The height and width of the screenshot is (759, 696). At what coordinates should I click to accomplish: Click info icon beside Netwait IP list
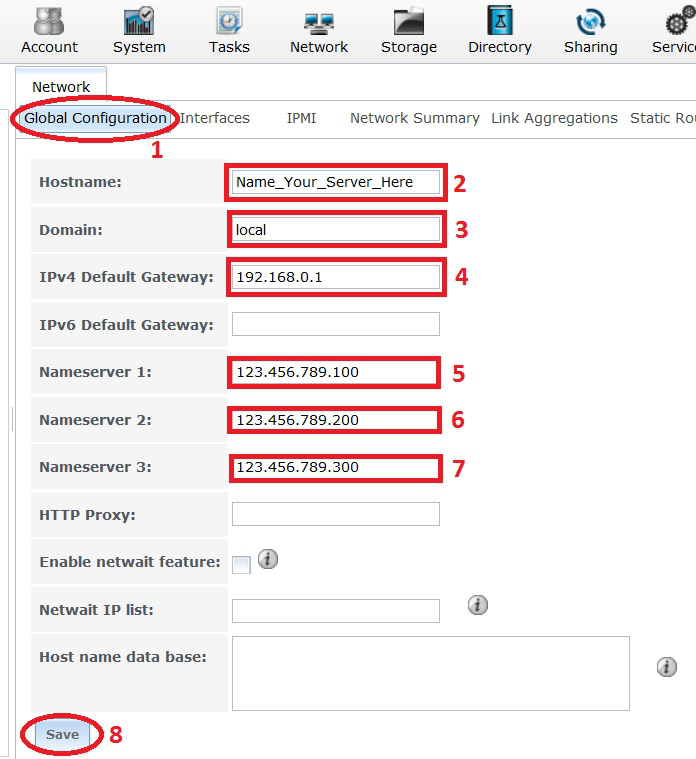[478, 605]
